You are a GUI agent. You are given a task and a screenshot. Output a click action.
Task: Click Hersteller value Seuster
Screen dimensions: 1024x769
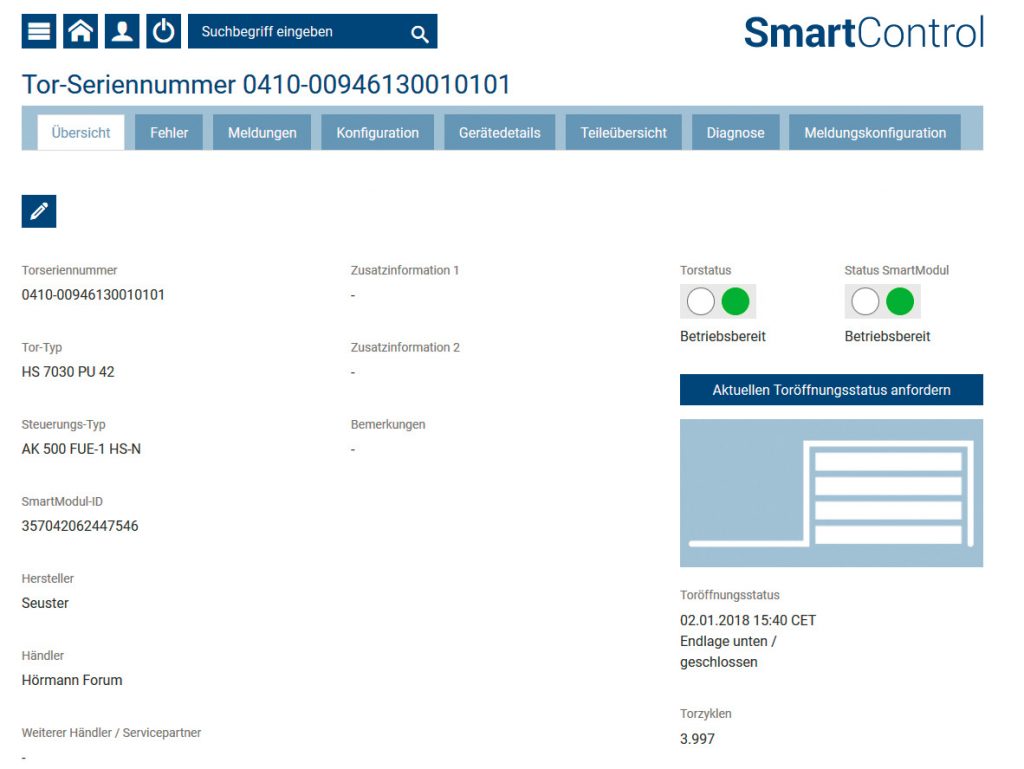click(x=45, y=603)
